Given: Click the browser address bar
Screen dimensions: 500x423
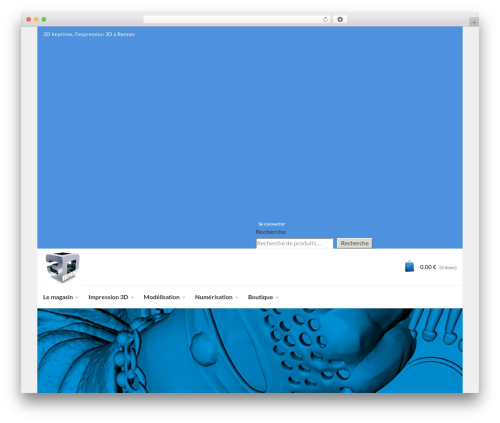Looking at the screenshot, I should pos(236,20).
